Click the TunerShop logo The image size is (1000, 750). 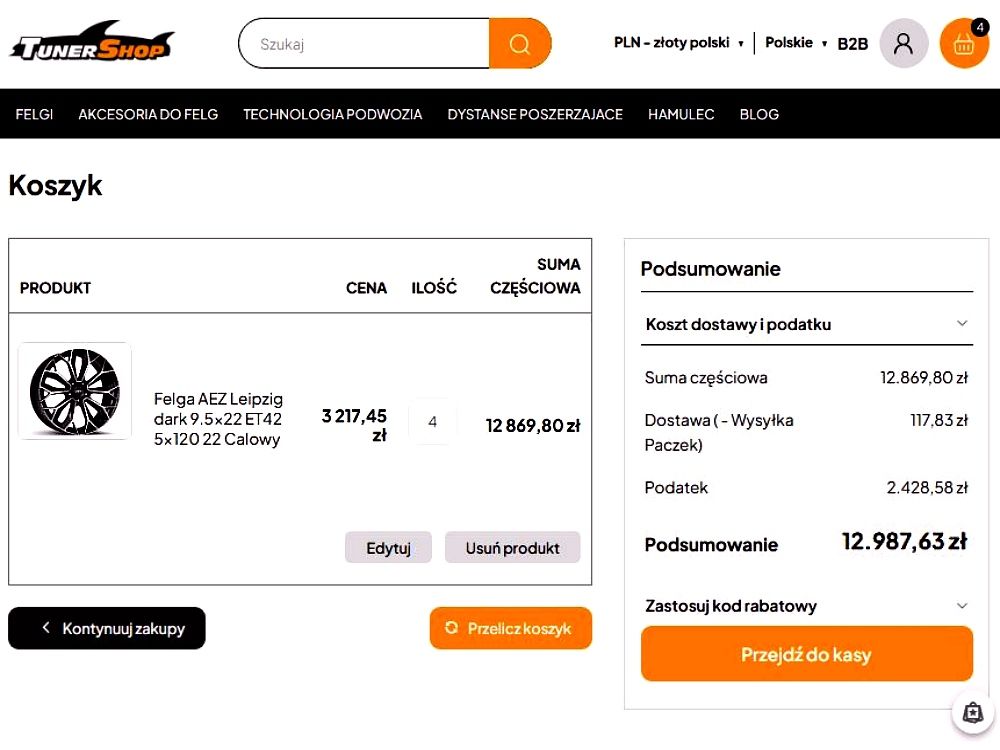[x=92, y=42]
